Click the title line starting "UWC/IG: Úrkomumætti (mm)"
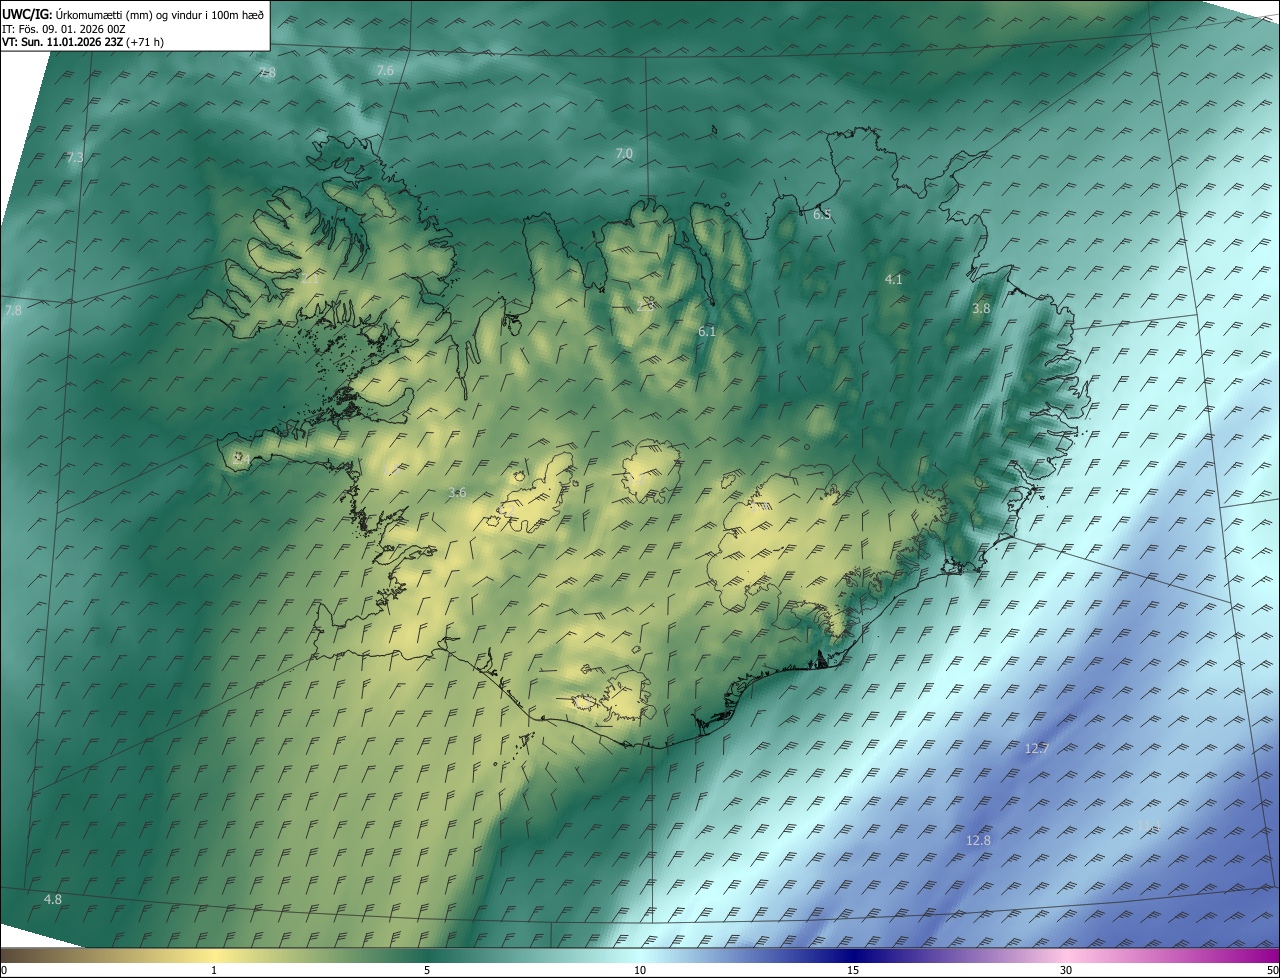Screen dimensions: 1280x978 click(133, 14)
